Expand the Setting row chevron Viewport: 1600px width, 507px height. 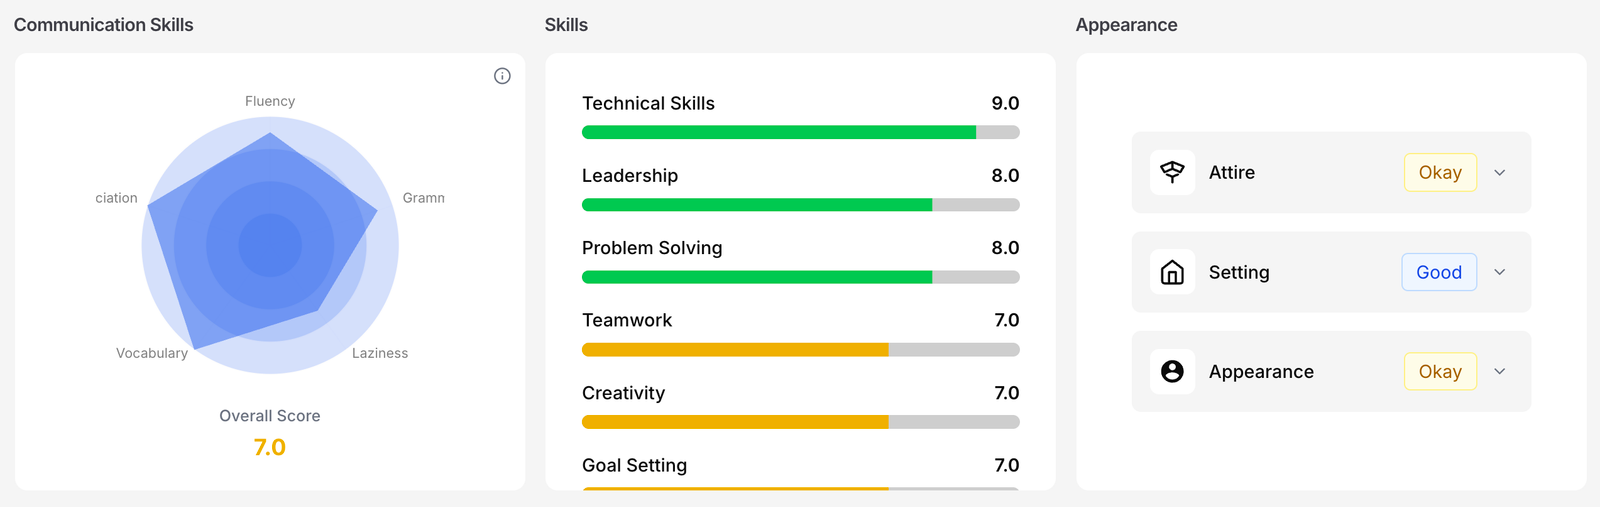[x=1500, y=272]
